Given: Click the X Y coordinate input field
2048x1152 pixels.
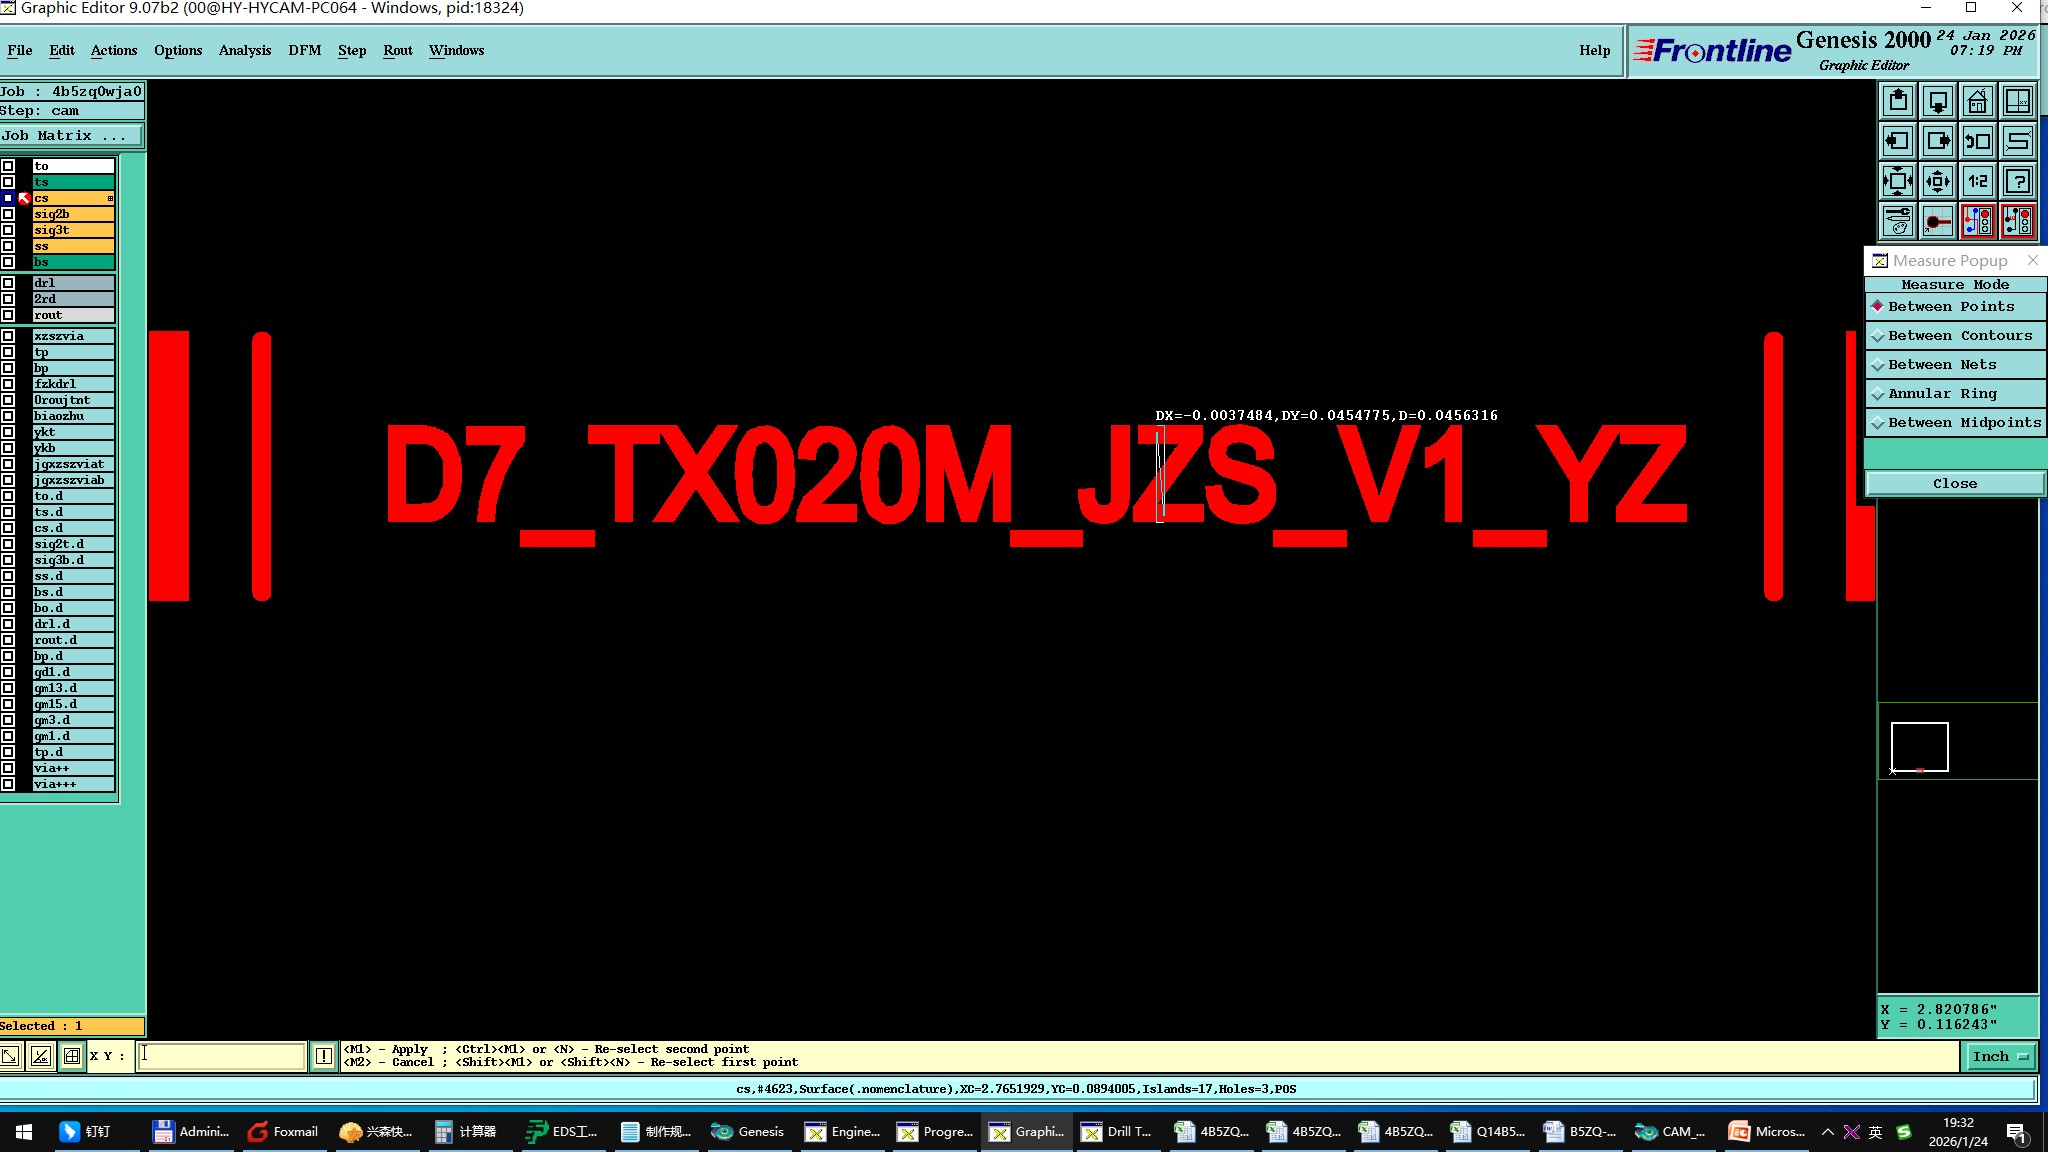Looking at the screenshot, I should 221,1056.
